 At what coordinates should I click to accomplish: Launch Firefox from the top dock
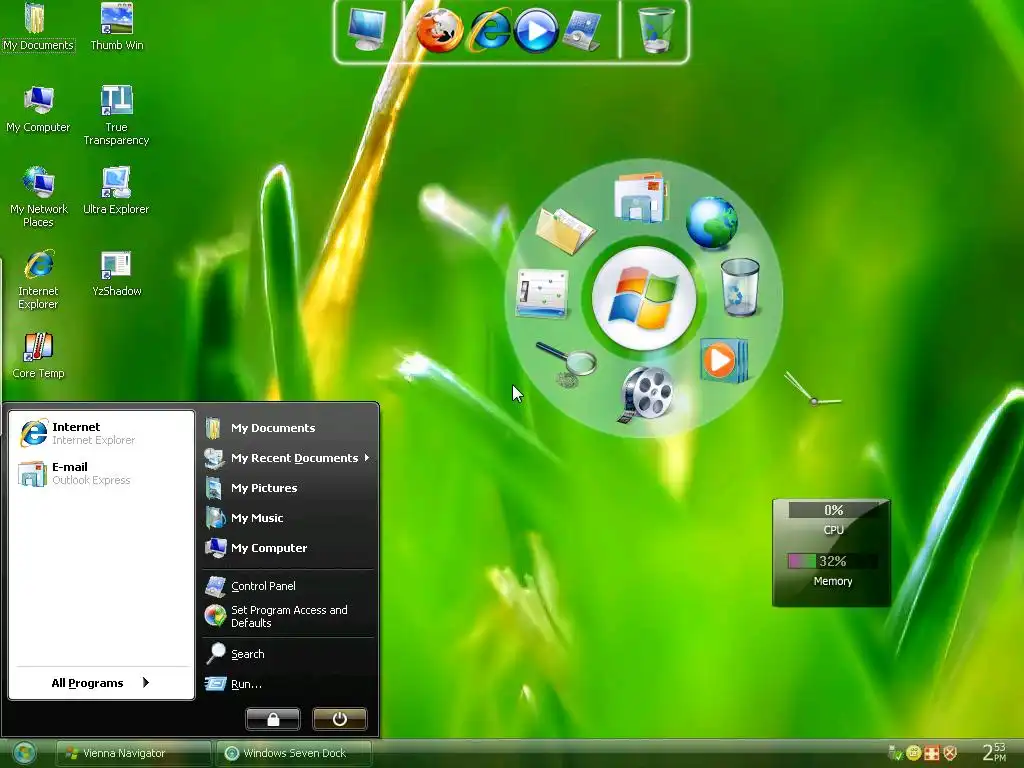coord(440,31)
